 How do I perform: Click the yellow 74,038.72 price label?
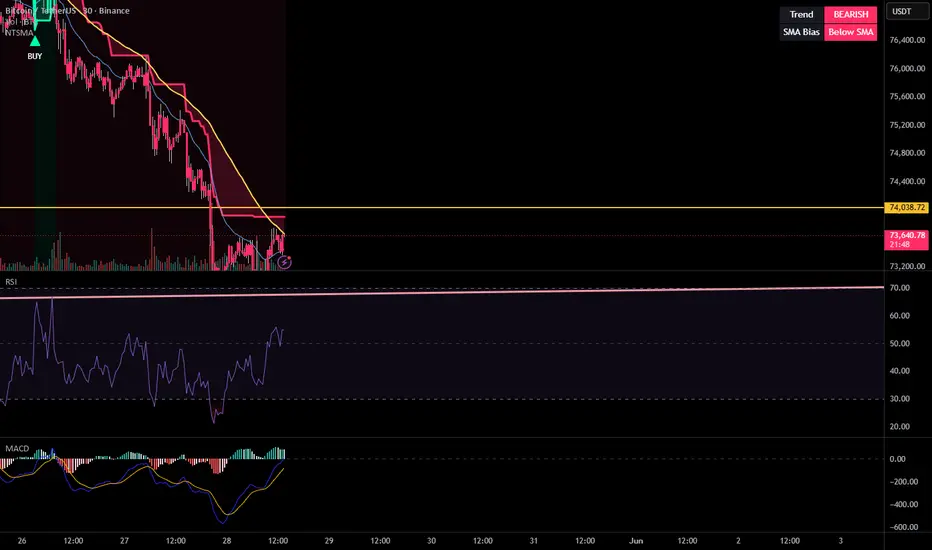pyautogui.click(x=907, y=208)
